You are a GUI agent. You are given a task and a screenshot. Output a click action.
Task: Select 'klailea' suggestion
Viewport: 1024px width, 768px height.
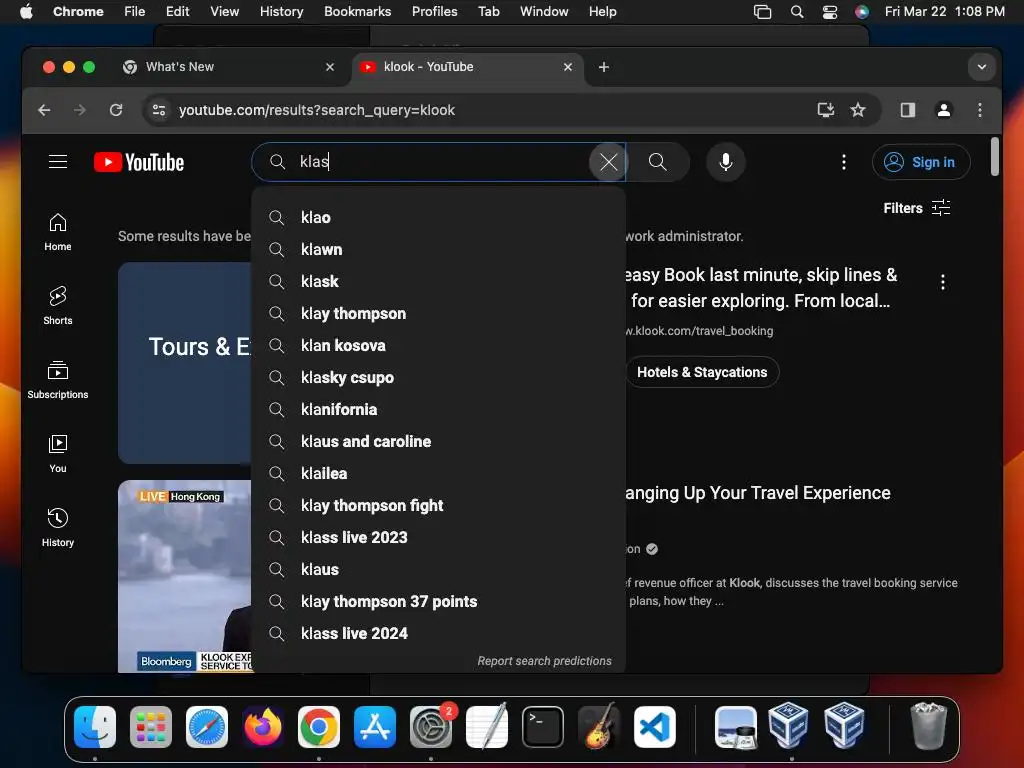point(438,473)
